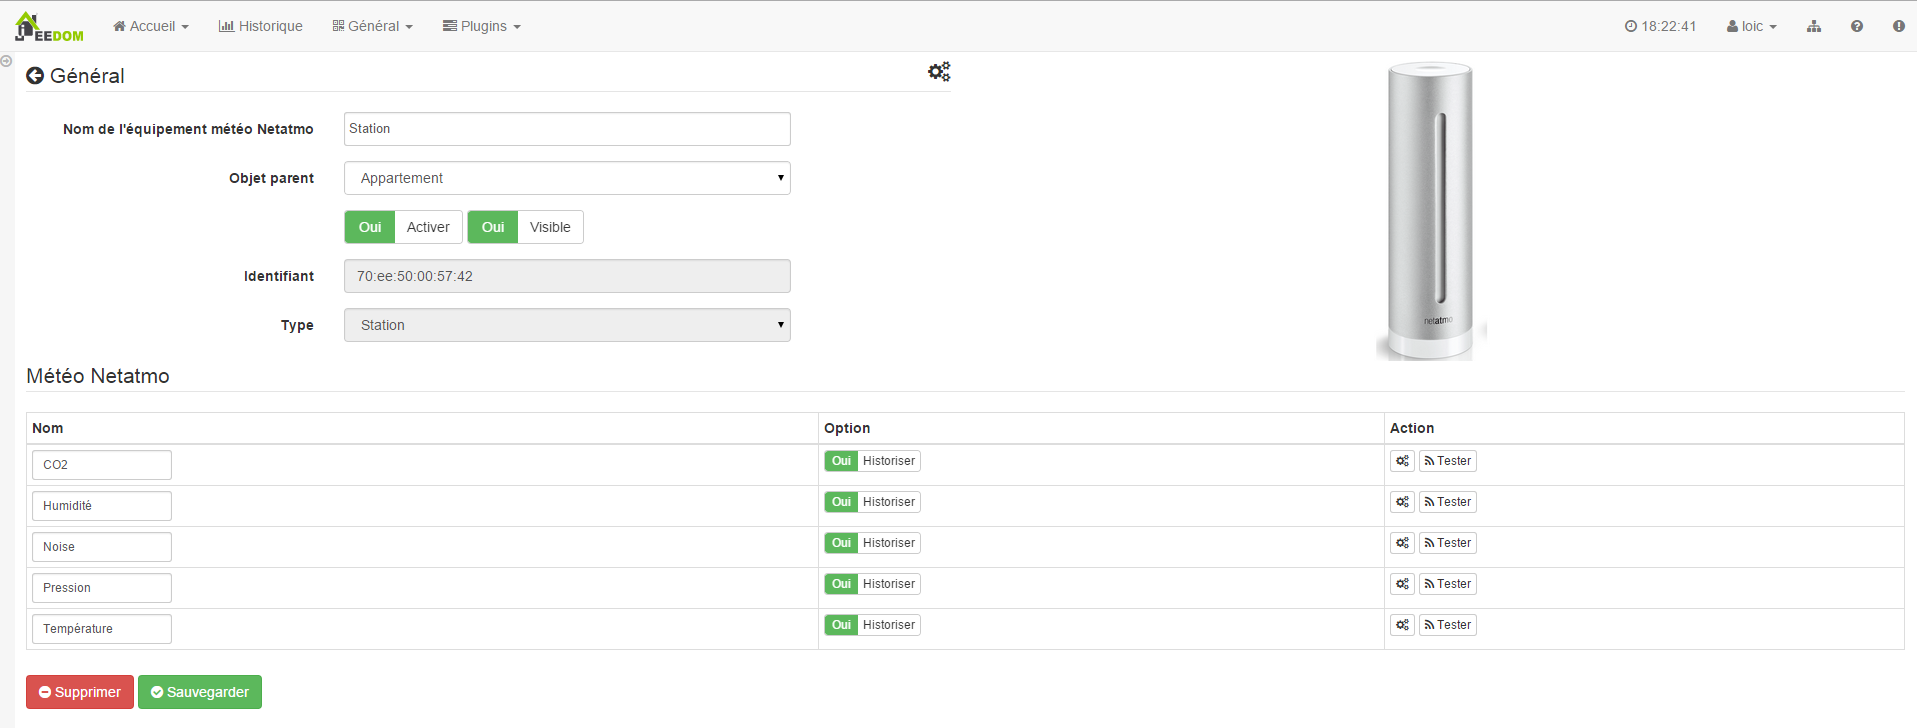Click the Noise name field
1917x728 pixels.
(x=102, y=547)
